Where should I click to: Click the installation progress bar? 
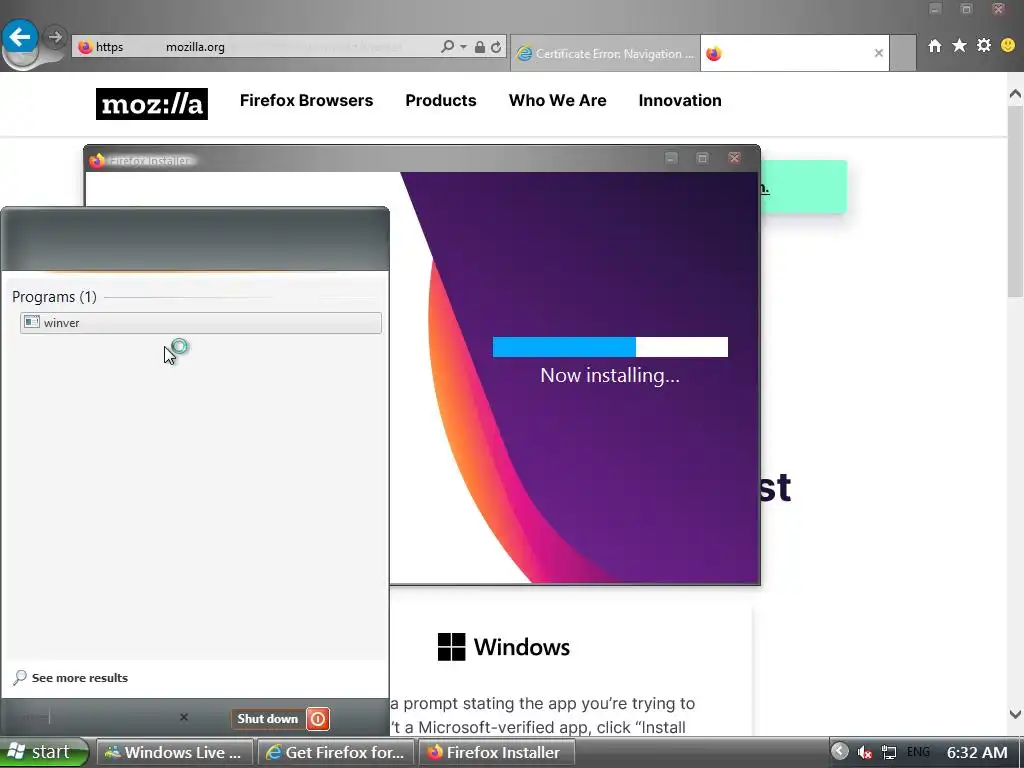click(x=610, y=347)
